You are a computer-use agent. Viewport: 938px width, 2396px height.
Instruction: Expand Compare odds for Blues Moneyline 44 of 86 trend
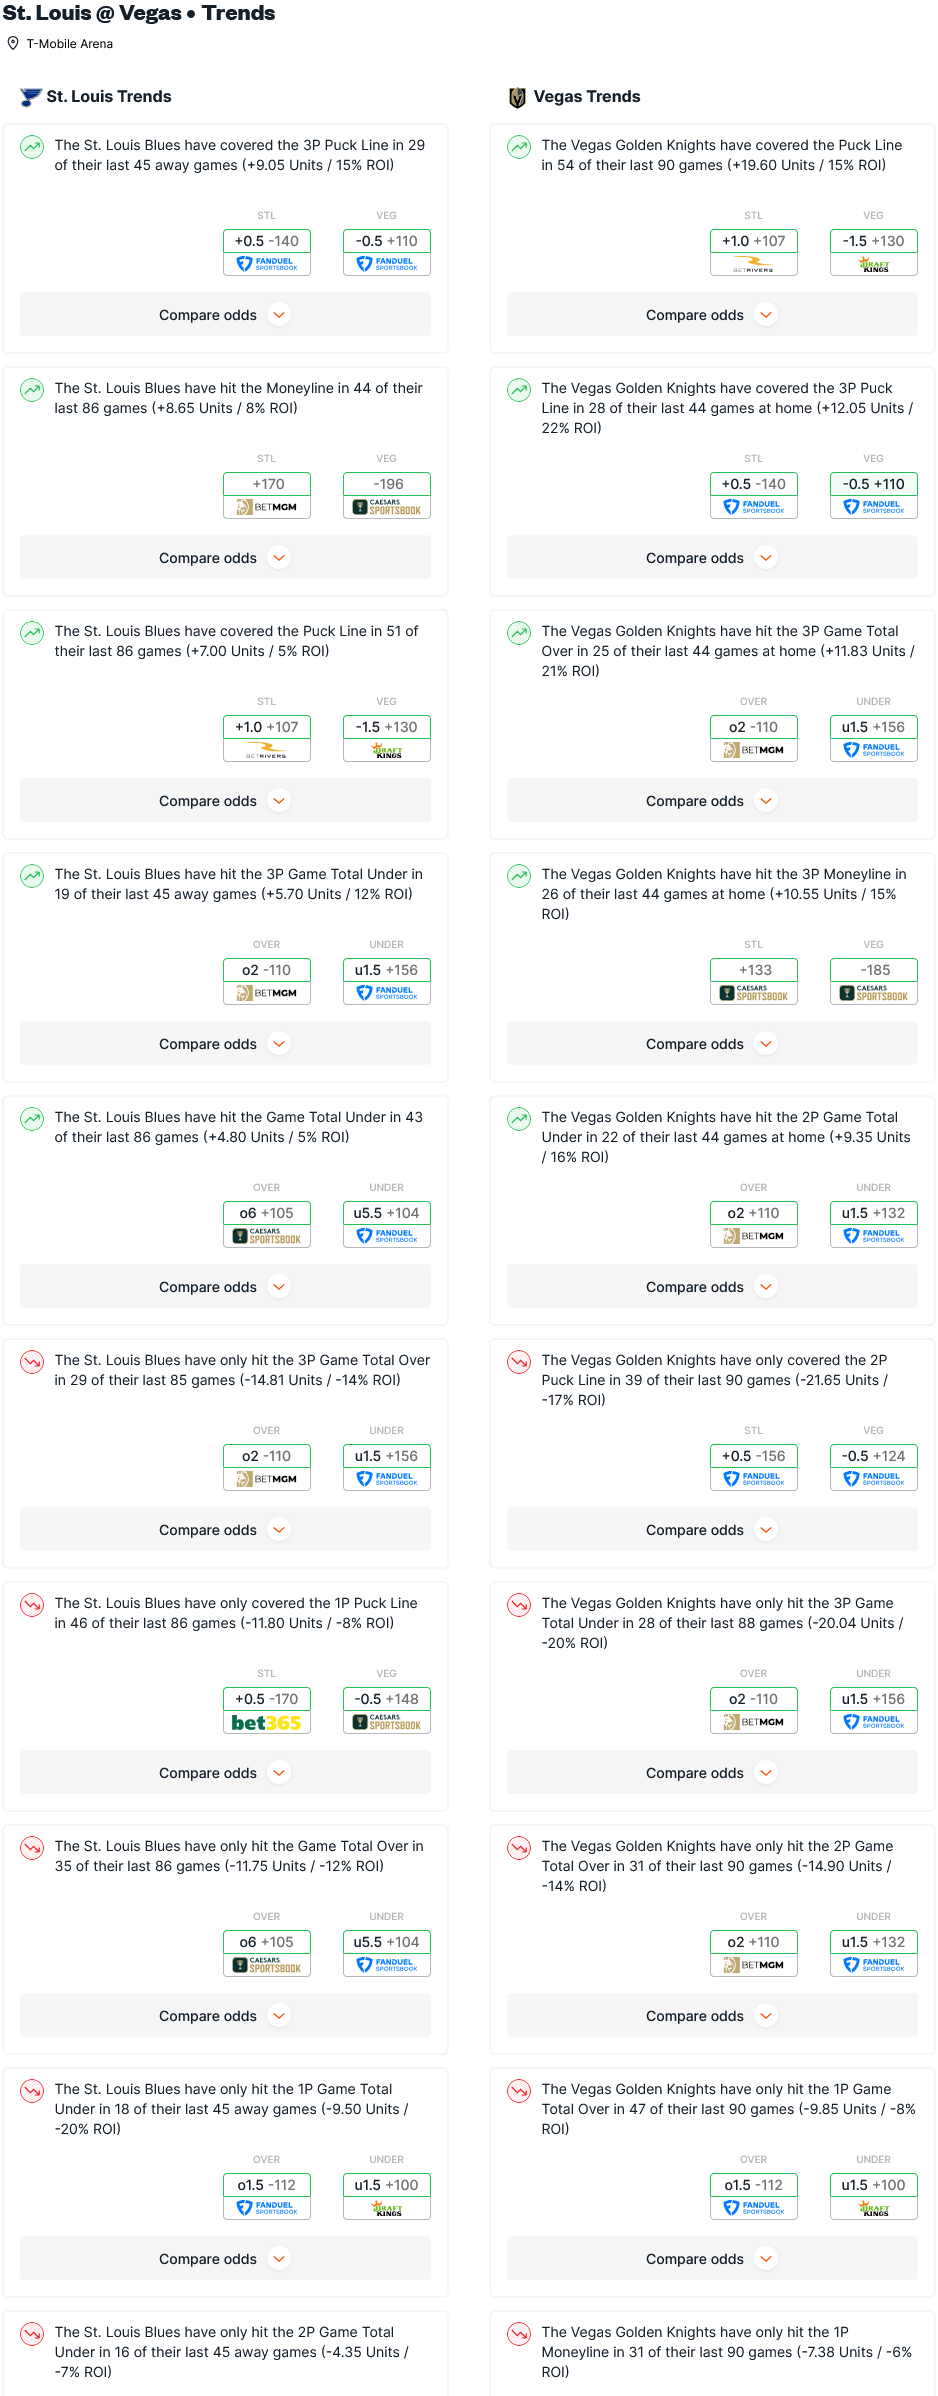click(x=225, y=558)
